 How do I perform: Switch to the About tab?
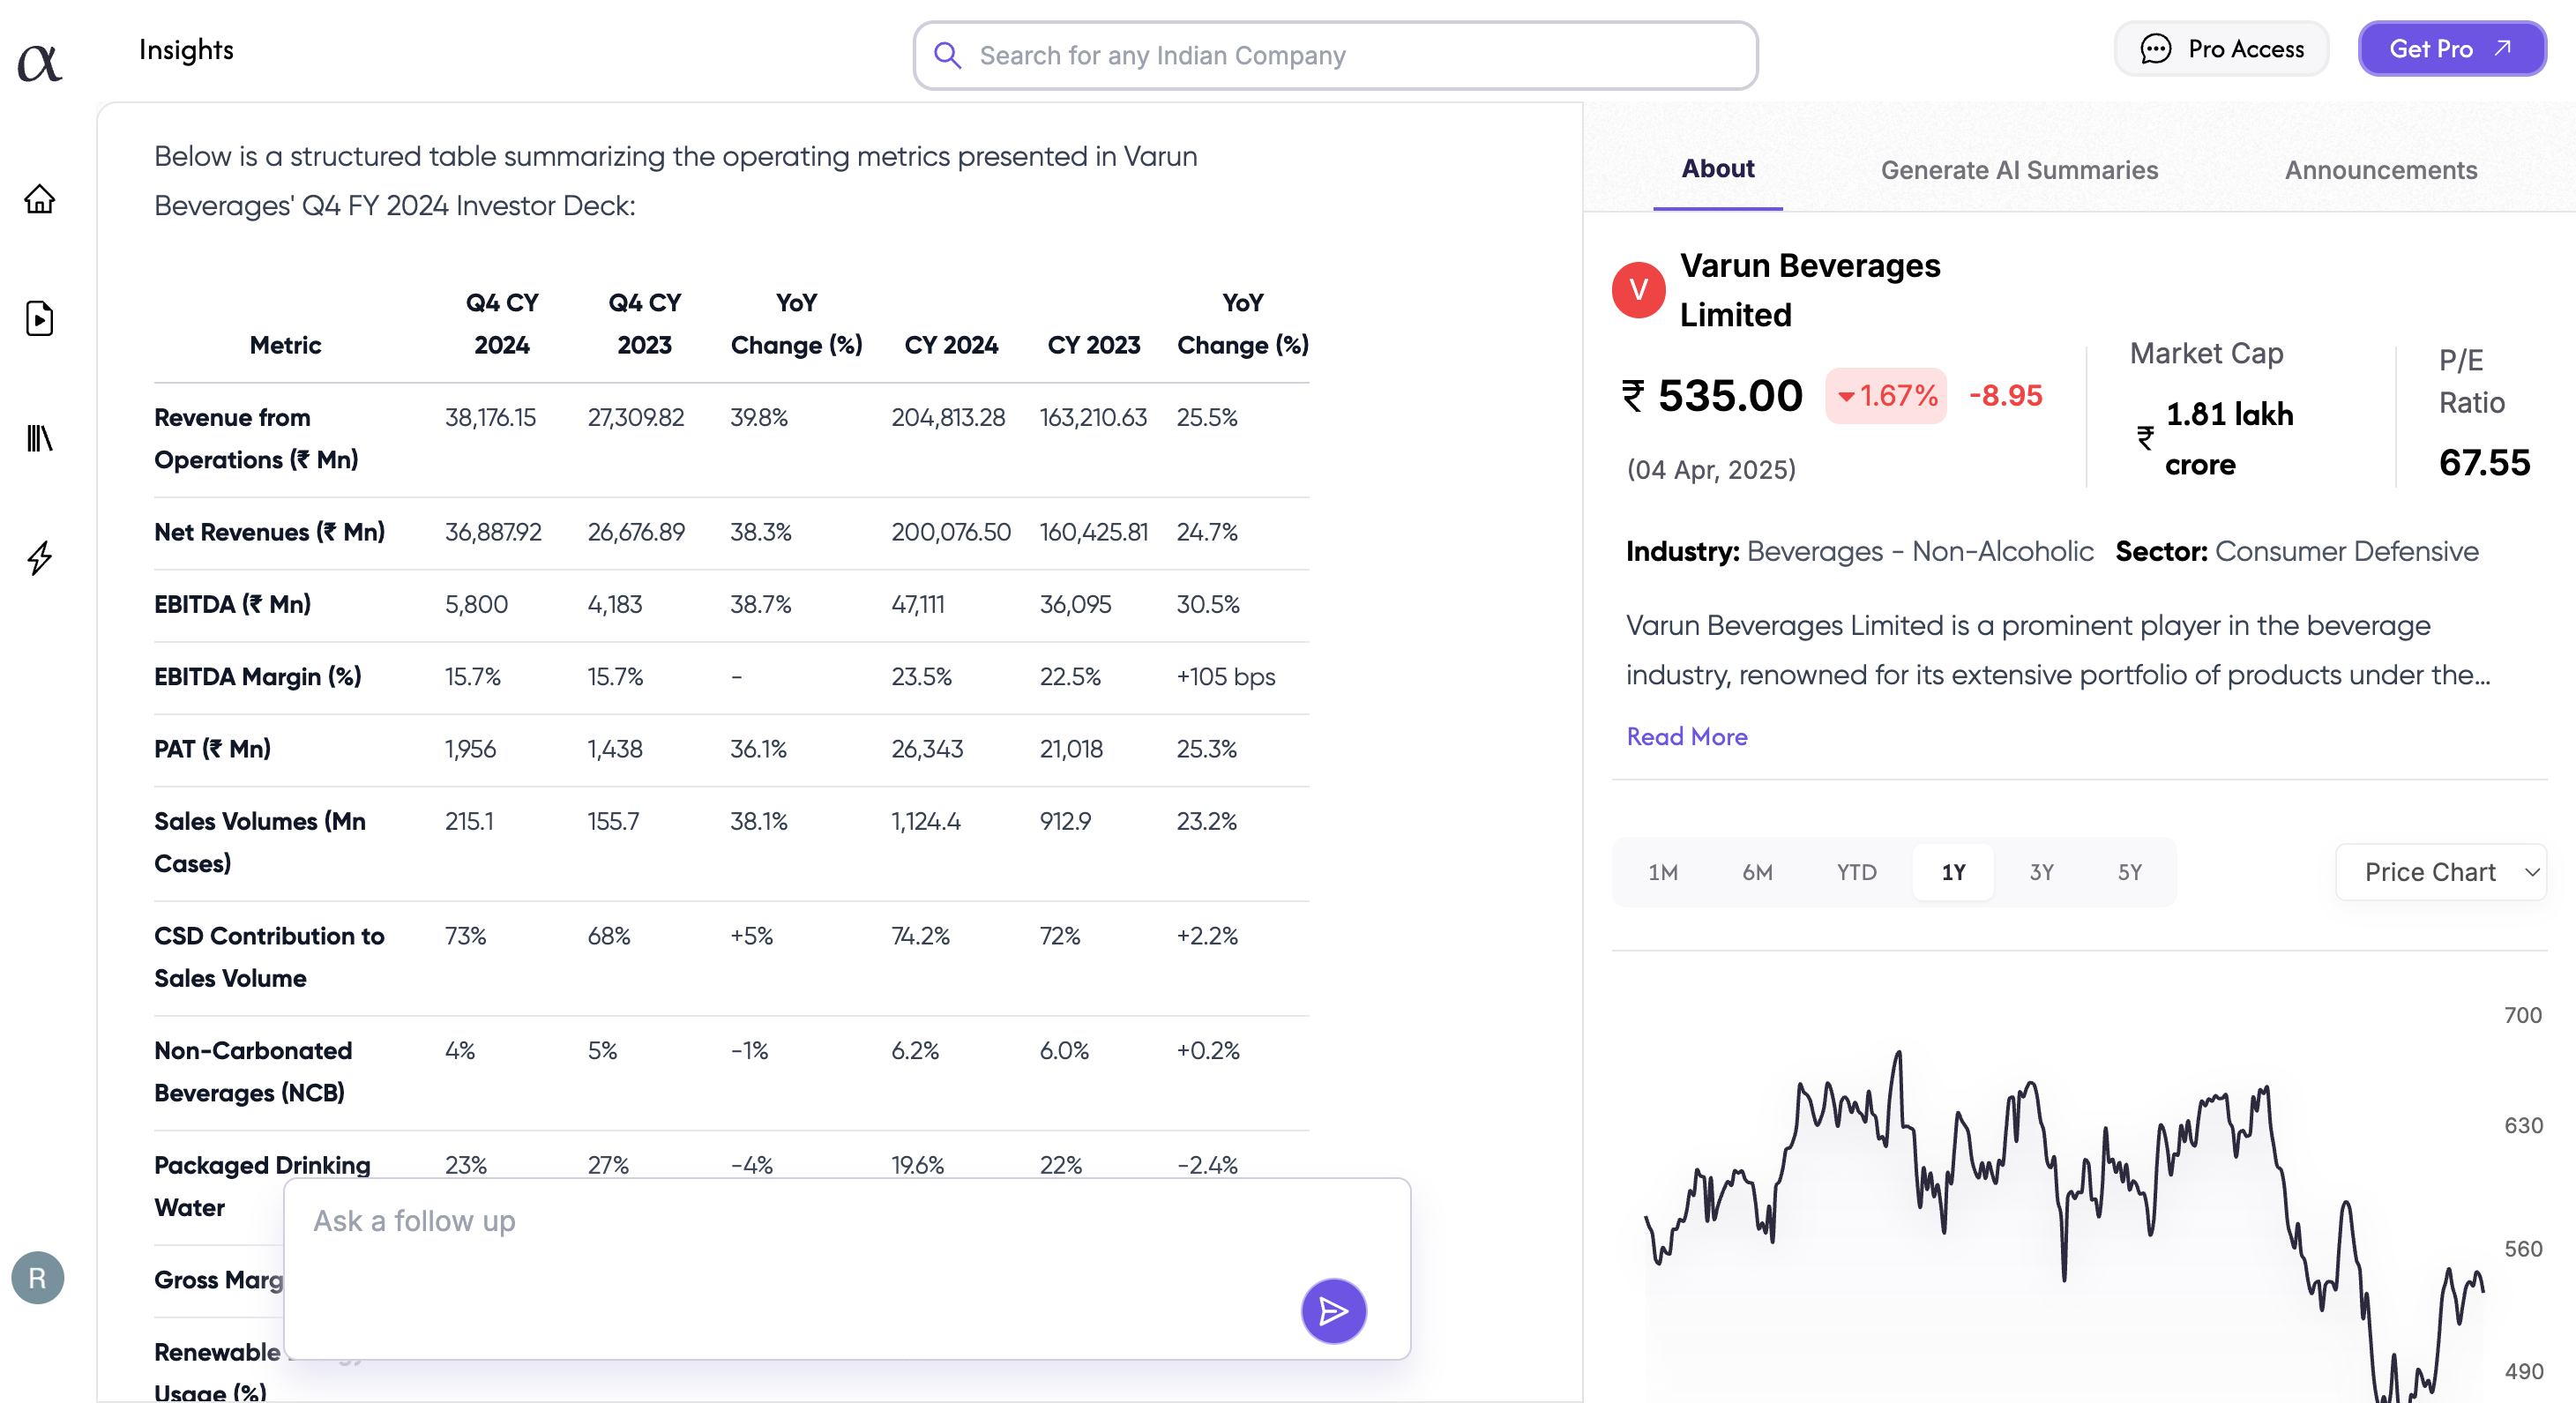pyautogui.click(x=1717, y=169)
